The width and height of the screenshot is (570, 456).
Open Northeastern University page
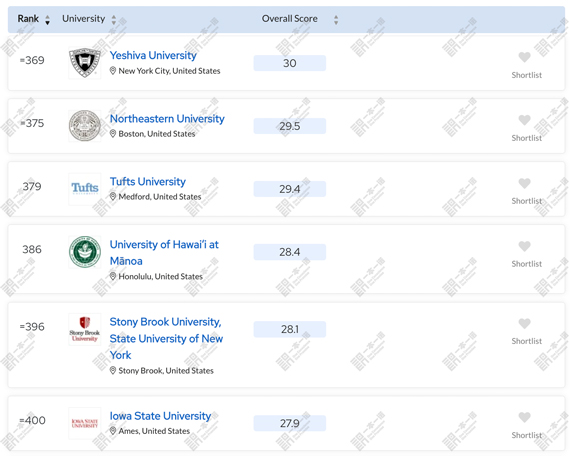pyautogui.click(x=167, y=119)
